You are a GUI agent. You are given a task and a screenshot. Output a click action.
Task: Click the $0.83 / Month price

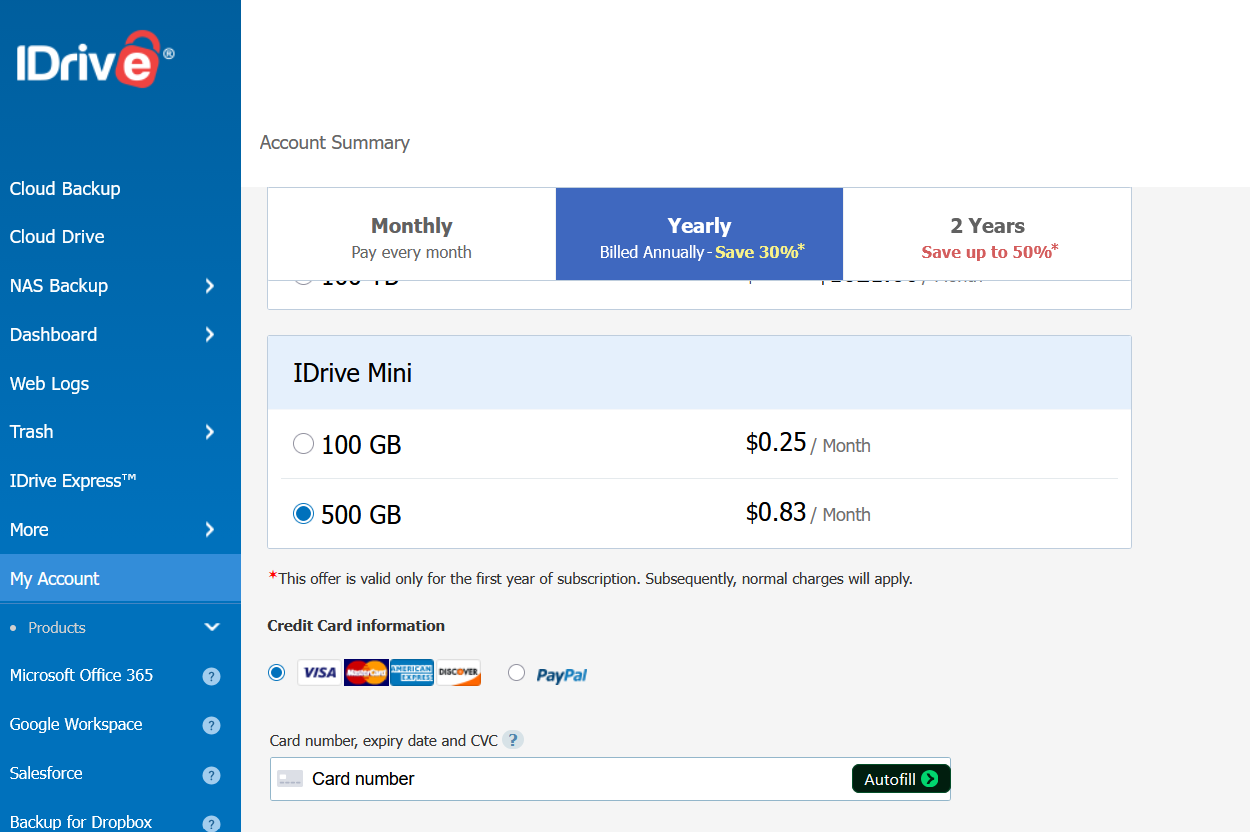point(808,513)
